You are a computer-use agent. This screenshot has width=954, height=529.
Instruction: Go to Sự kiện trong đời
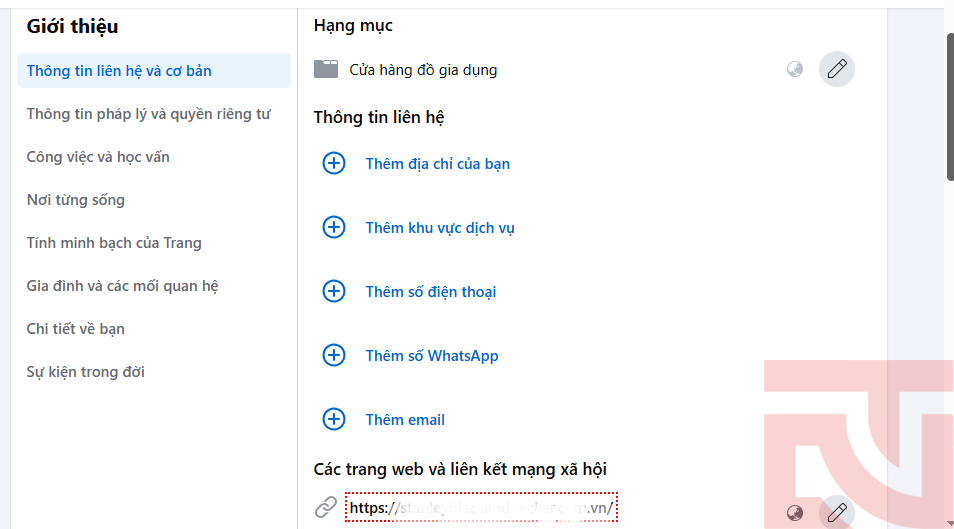(x=85, y=372)
